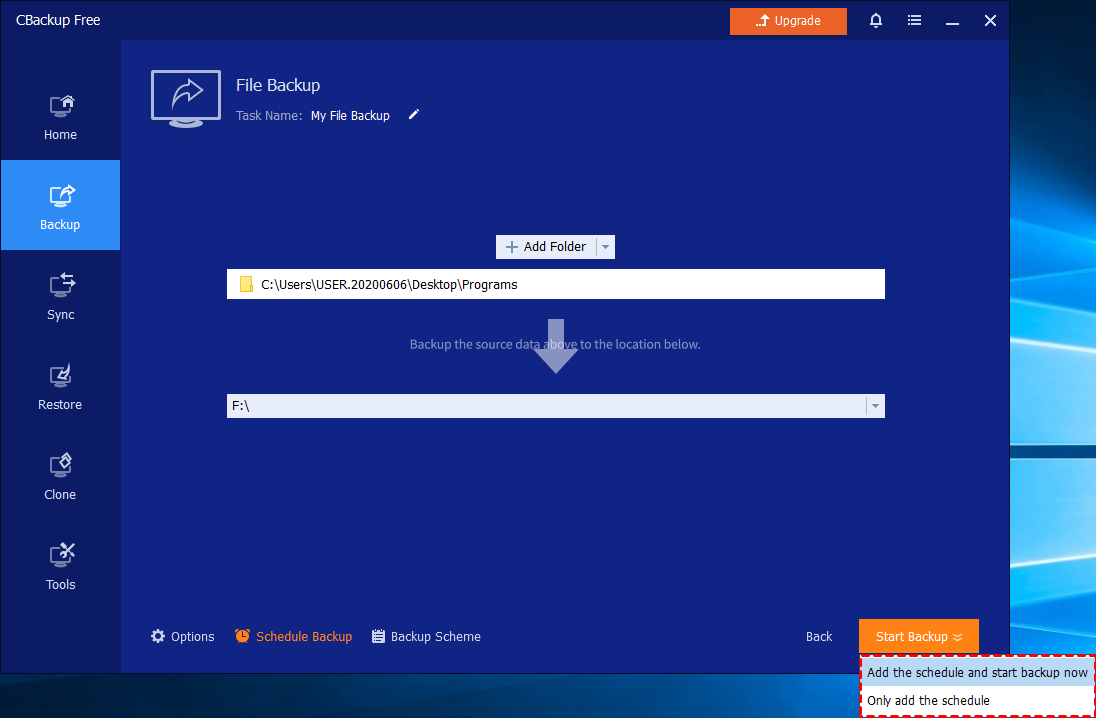Click the Back button
Screen dimensions: 1096x718
pos(819,637)
